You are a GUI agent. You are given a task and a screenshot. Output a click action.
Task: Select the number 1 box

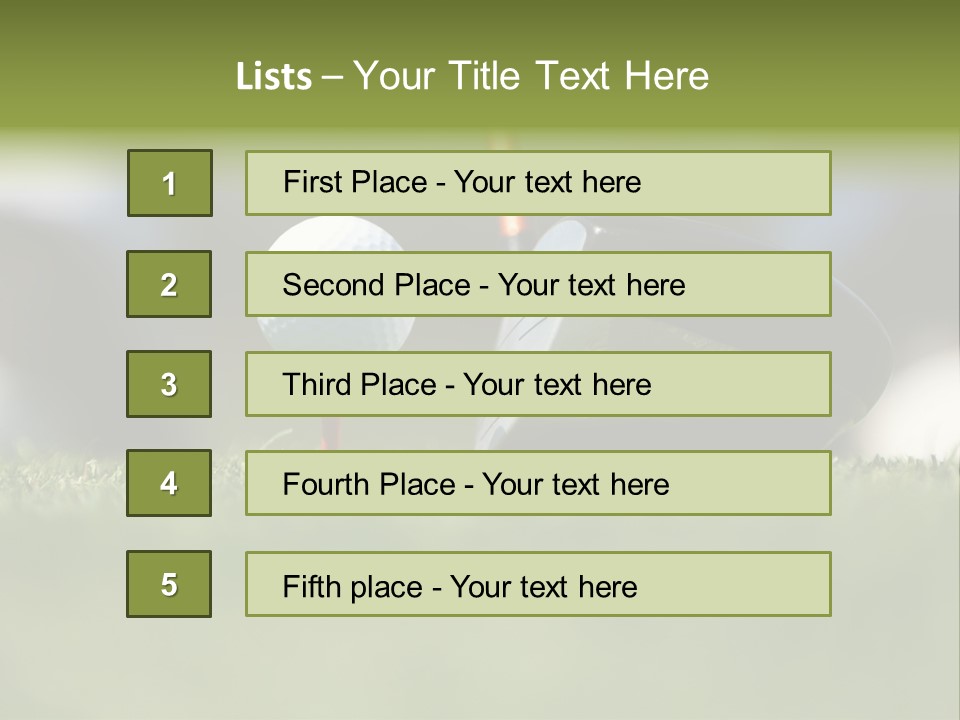tap(169, 183)
